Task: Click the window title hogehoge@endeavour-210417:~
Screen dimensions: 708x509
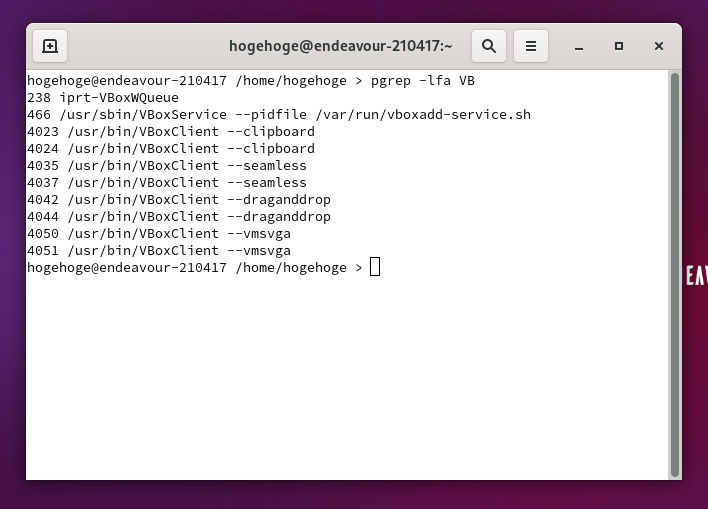Action: (x=340, y=46)
